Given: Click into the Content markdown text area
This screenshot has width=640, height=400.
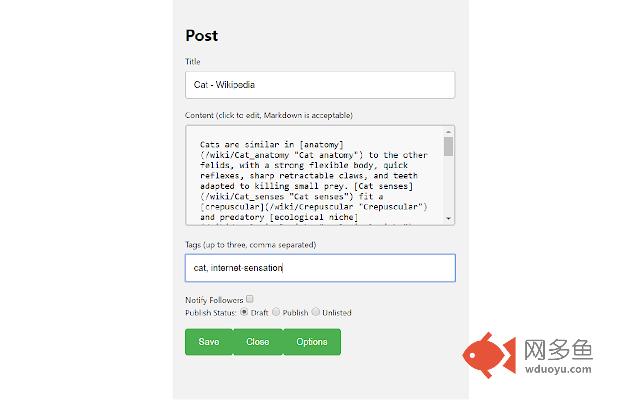Looking at the screenshot, I should (x=314, y=176).
